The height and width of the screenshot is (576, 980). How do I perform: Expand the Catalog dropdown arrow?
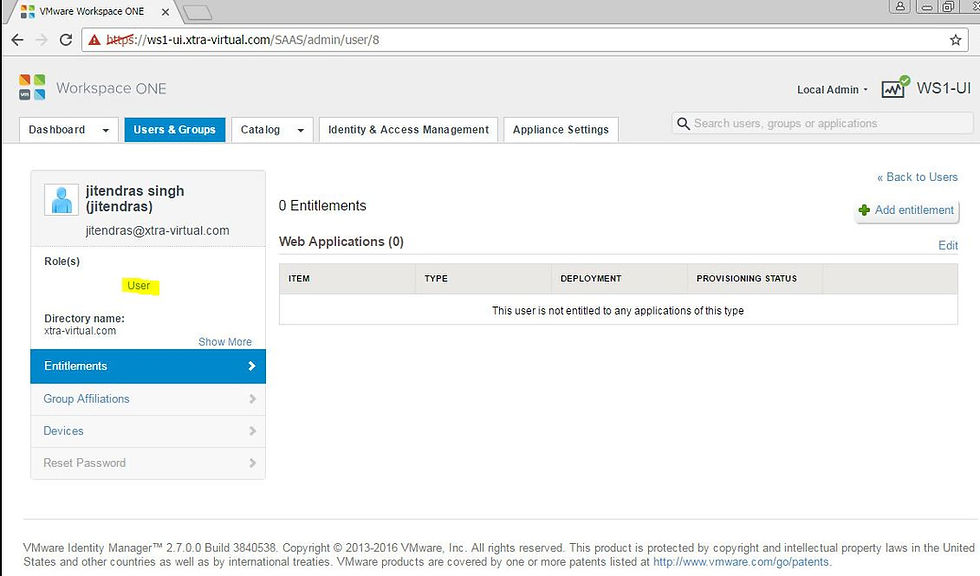click(x=301, y=130)
